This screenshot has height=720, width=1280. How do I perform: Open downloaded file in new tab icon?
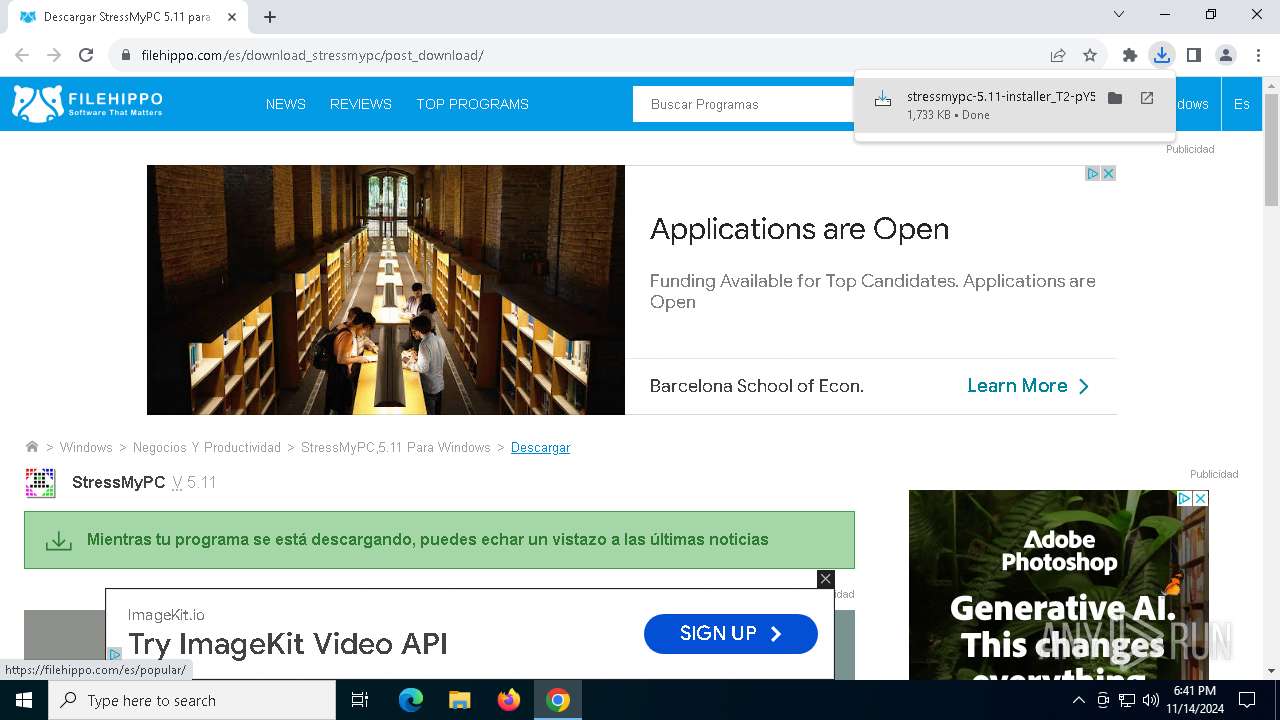1147,98
